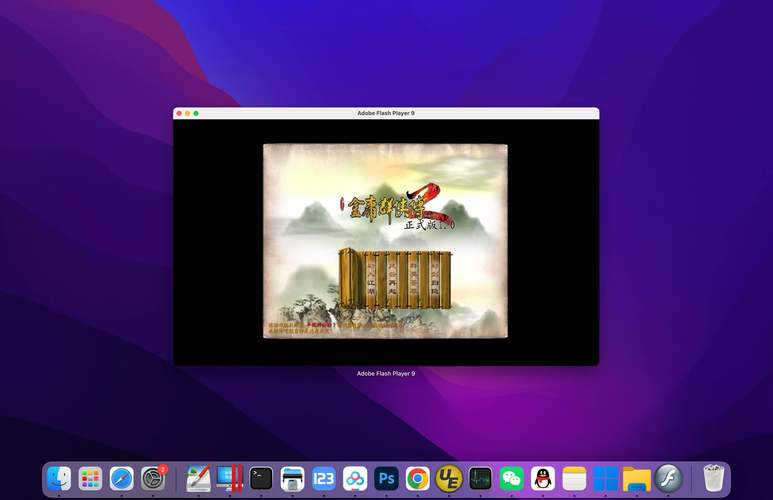
Task: Minimize the Flash Player window with yellow button
Action: coord(187,113)
